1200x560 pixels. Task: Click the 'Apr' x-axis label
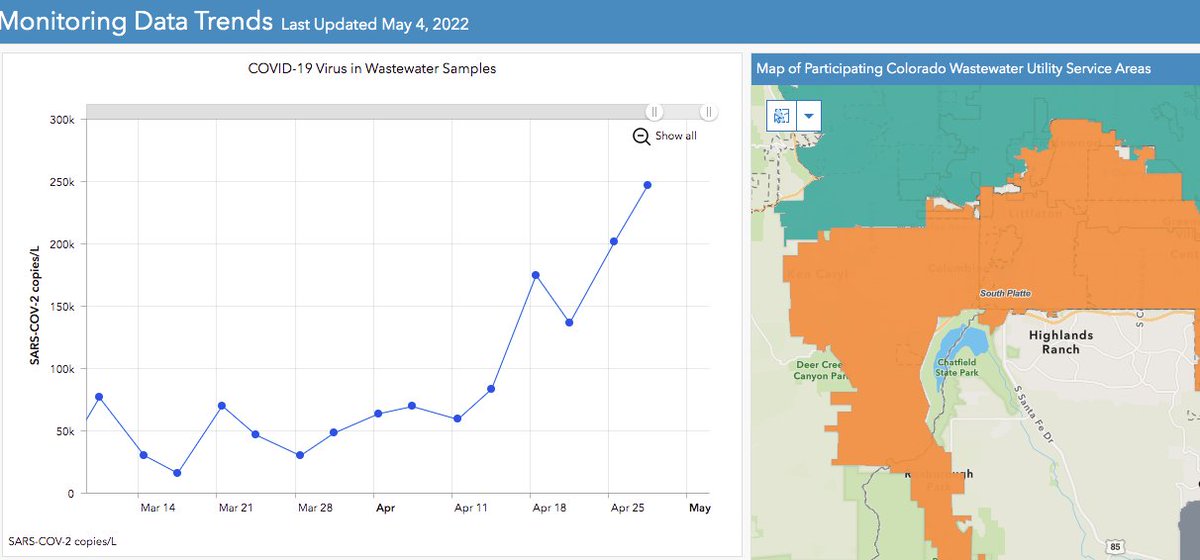[x=386, y=508]
